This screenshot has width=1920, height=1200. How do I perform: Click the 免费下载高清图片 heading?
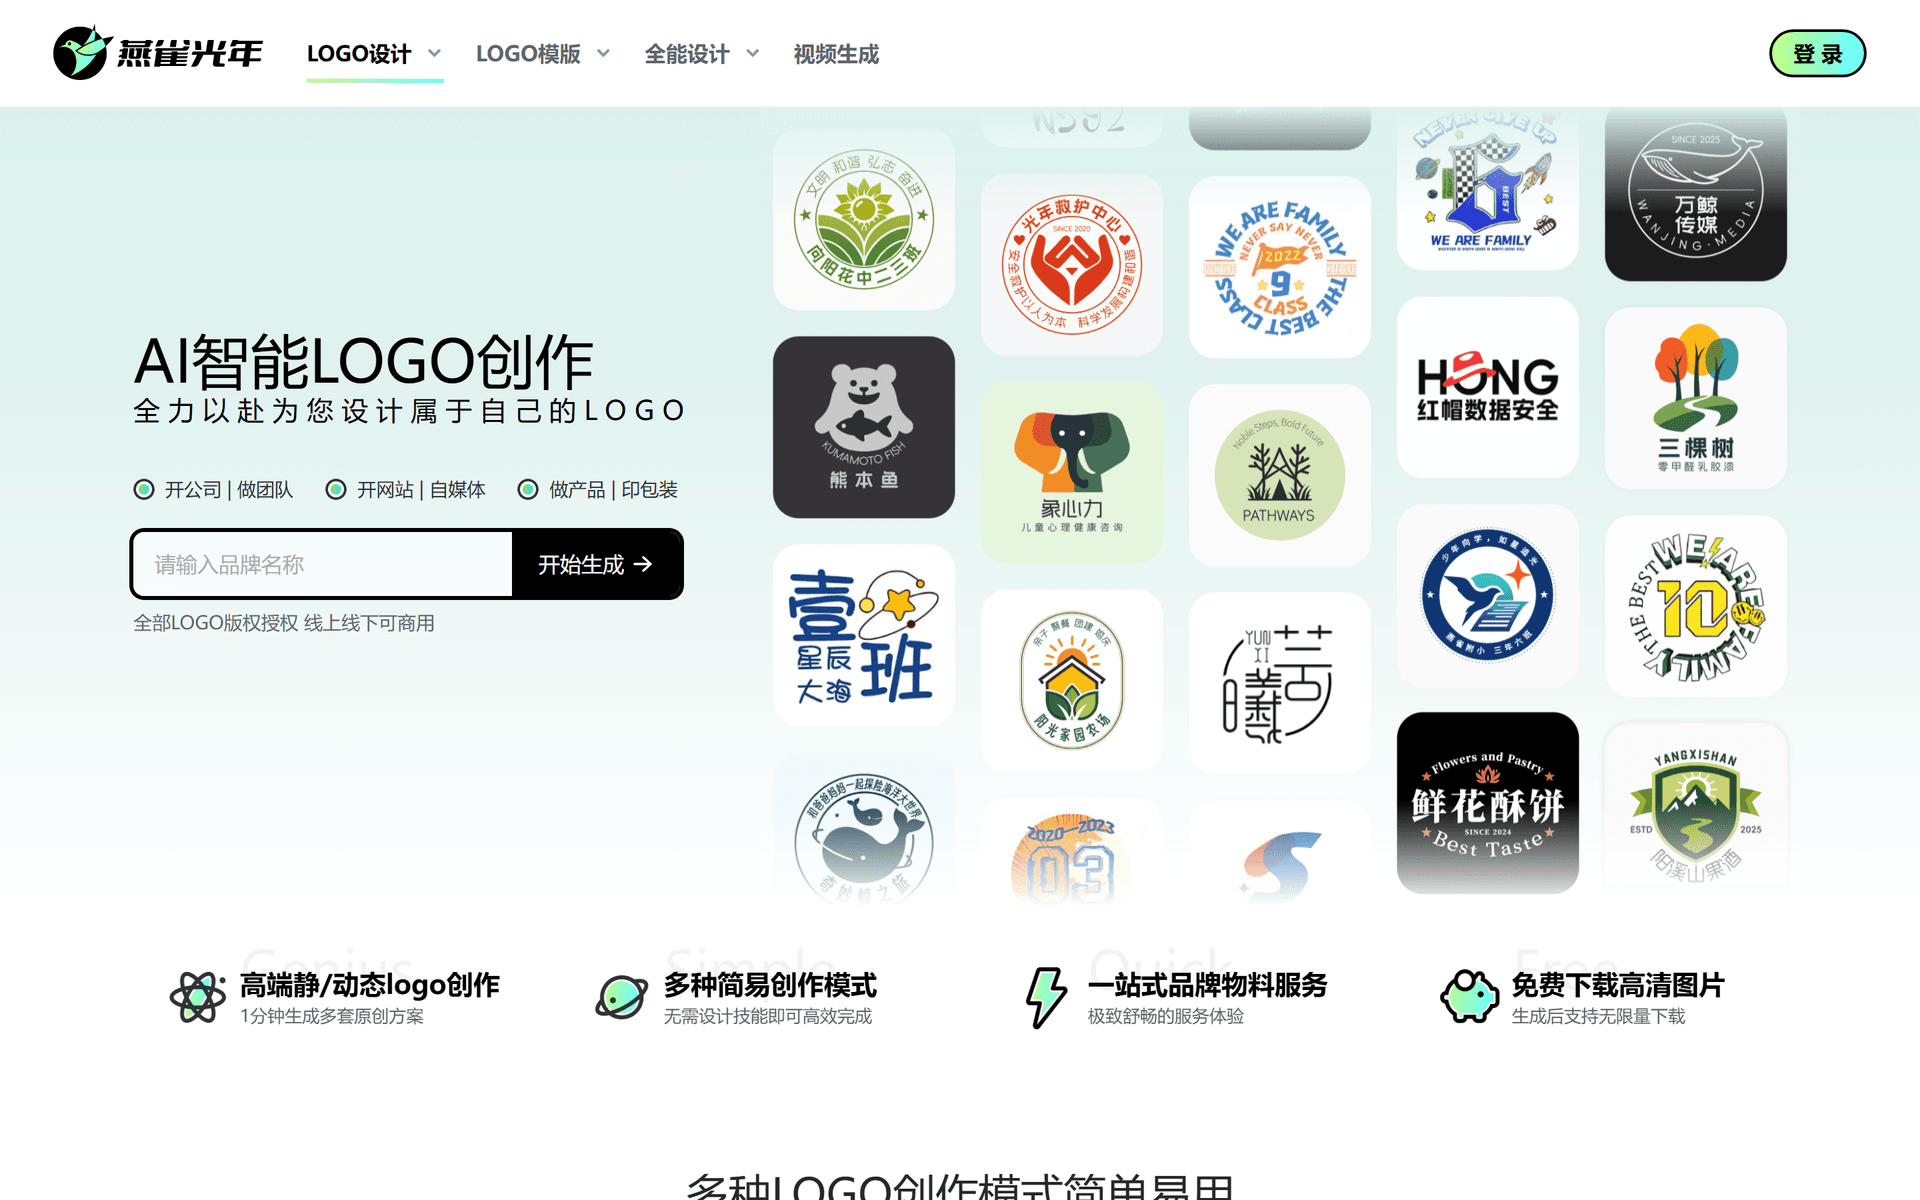1618,985
